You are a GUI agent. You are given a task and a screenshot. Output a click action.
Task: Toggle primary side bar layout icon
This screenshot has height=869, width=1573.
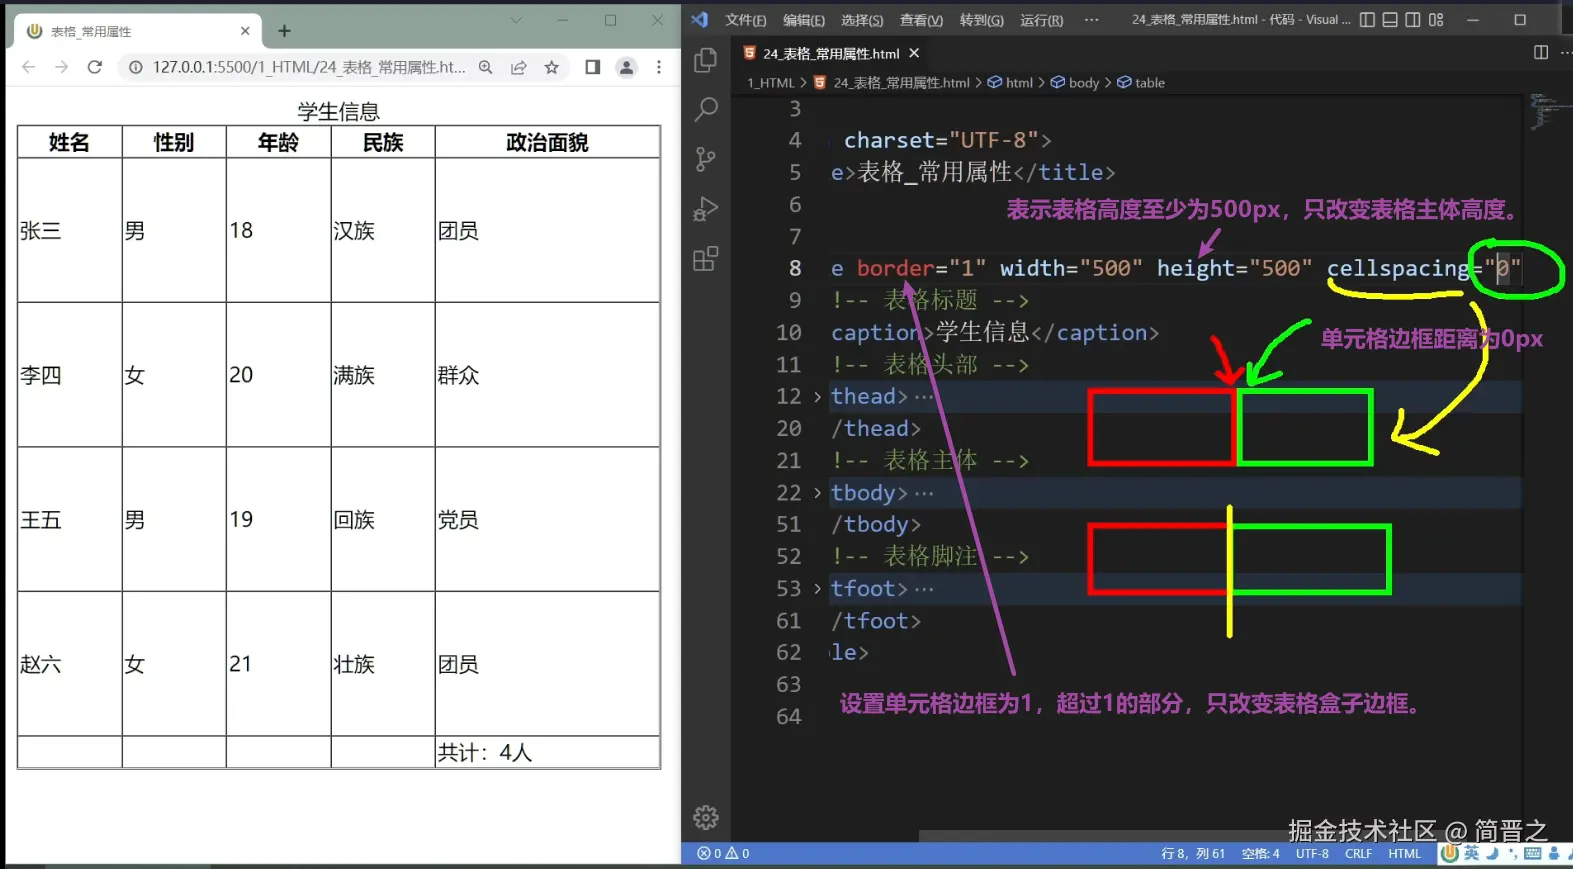tap(1367, 19)
